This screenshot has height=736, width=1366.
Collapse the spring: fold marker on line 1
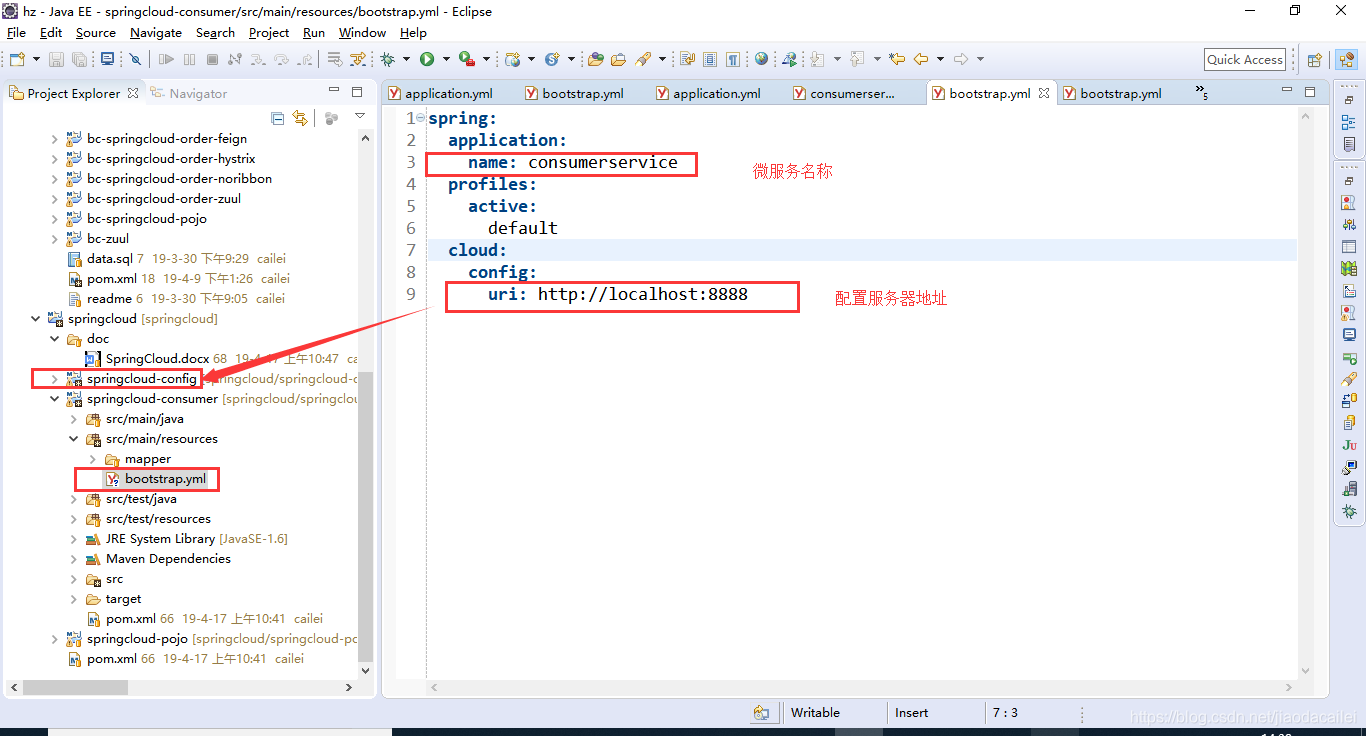click(x=420, y=118)
